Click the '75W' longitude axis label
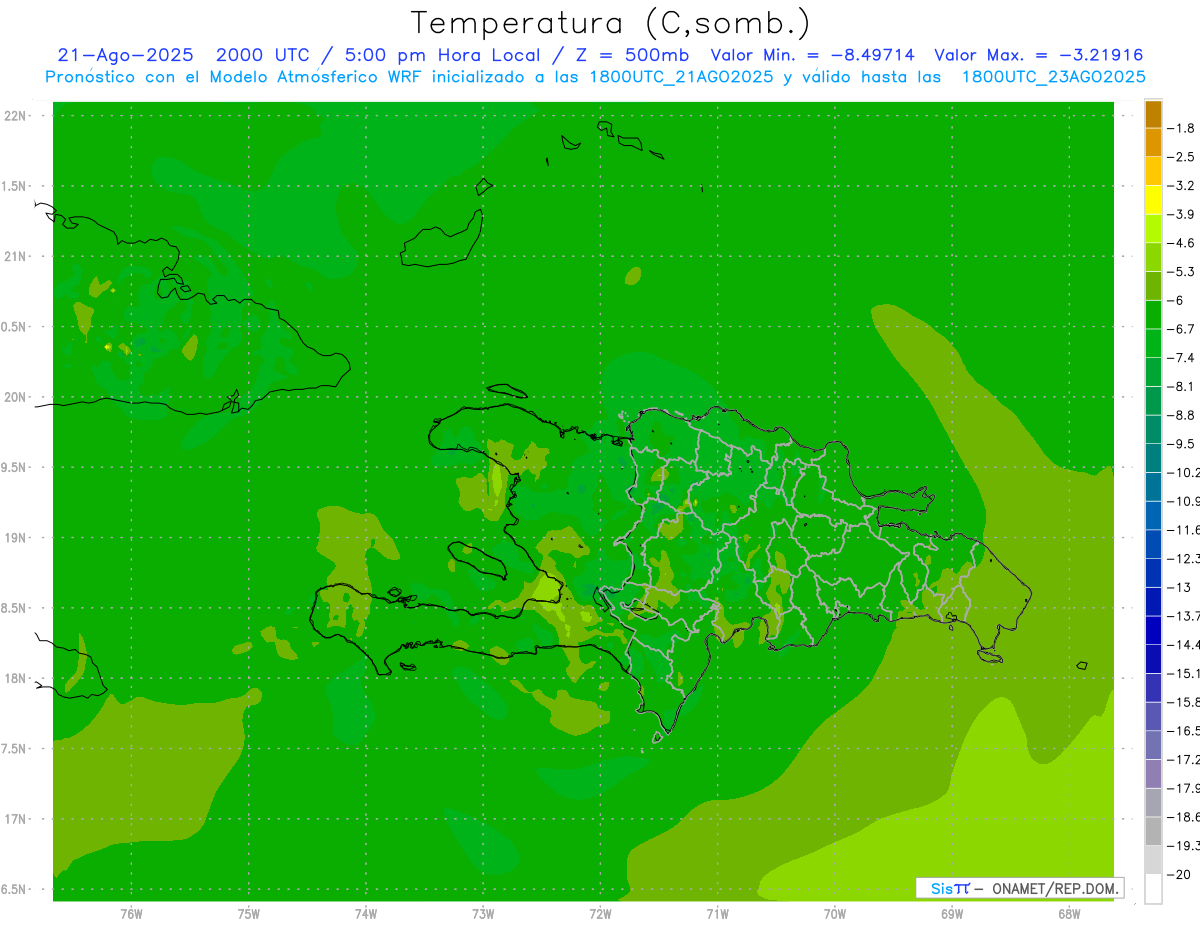The width and height of the screenshot is (1200, 927). 249,914
